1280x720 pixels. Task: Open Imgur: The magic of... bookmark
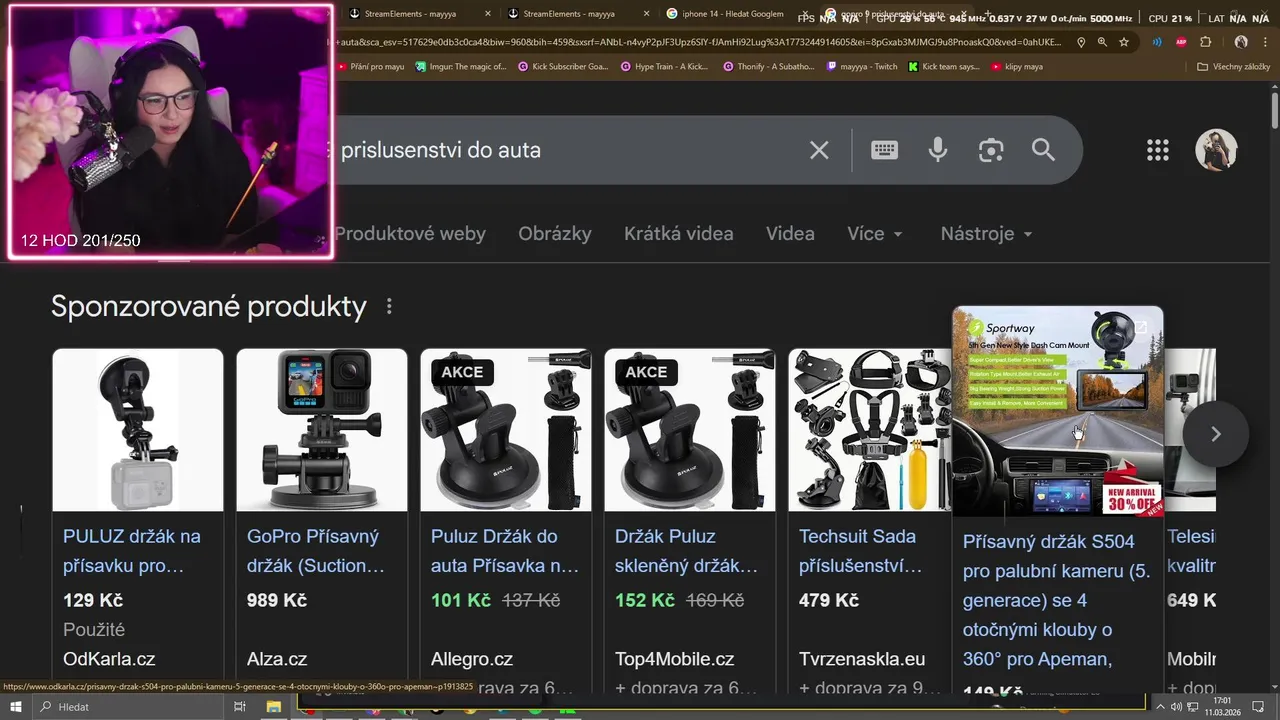click(x=463, y=67)
